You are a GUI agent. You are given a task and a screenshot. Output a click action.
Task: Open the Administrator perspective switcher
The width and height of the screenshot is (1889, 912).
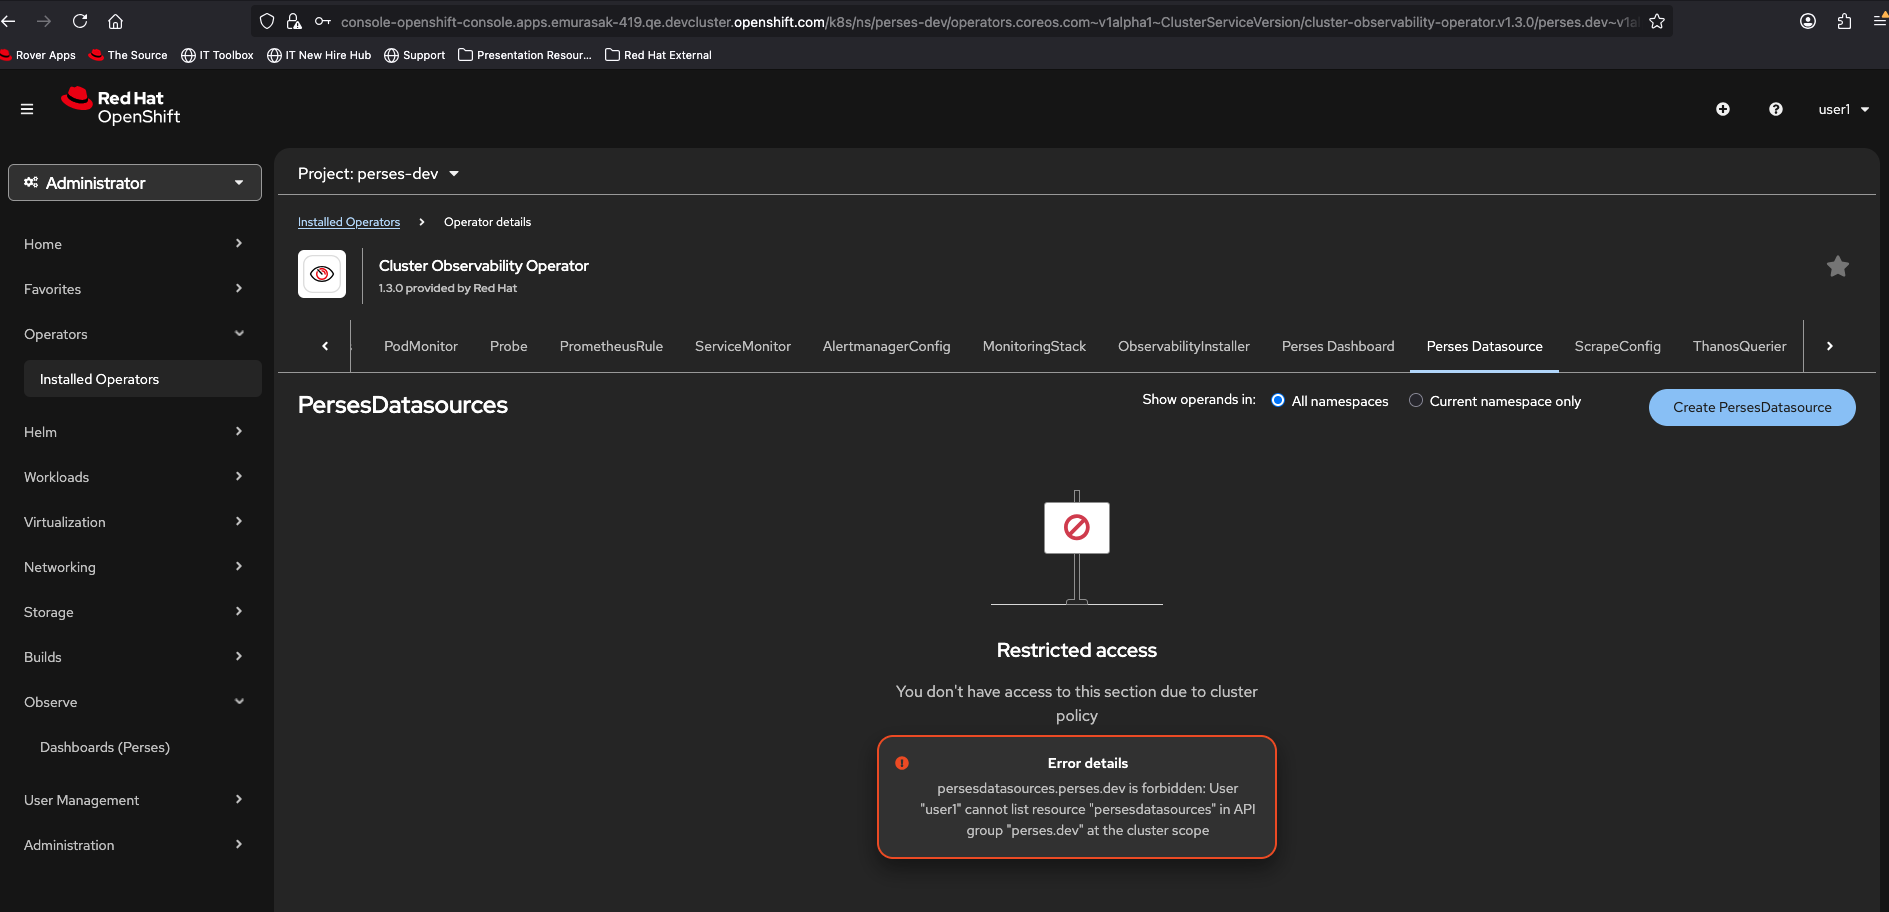click(135, 183)
